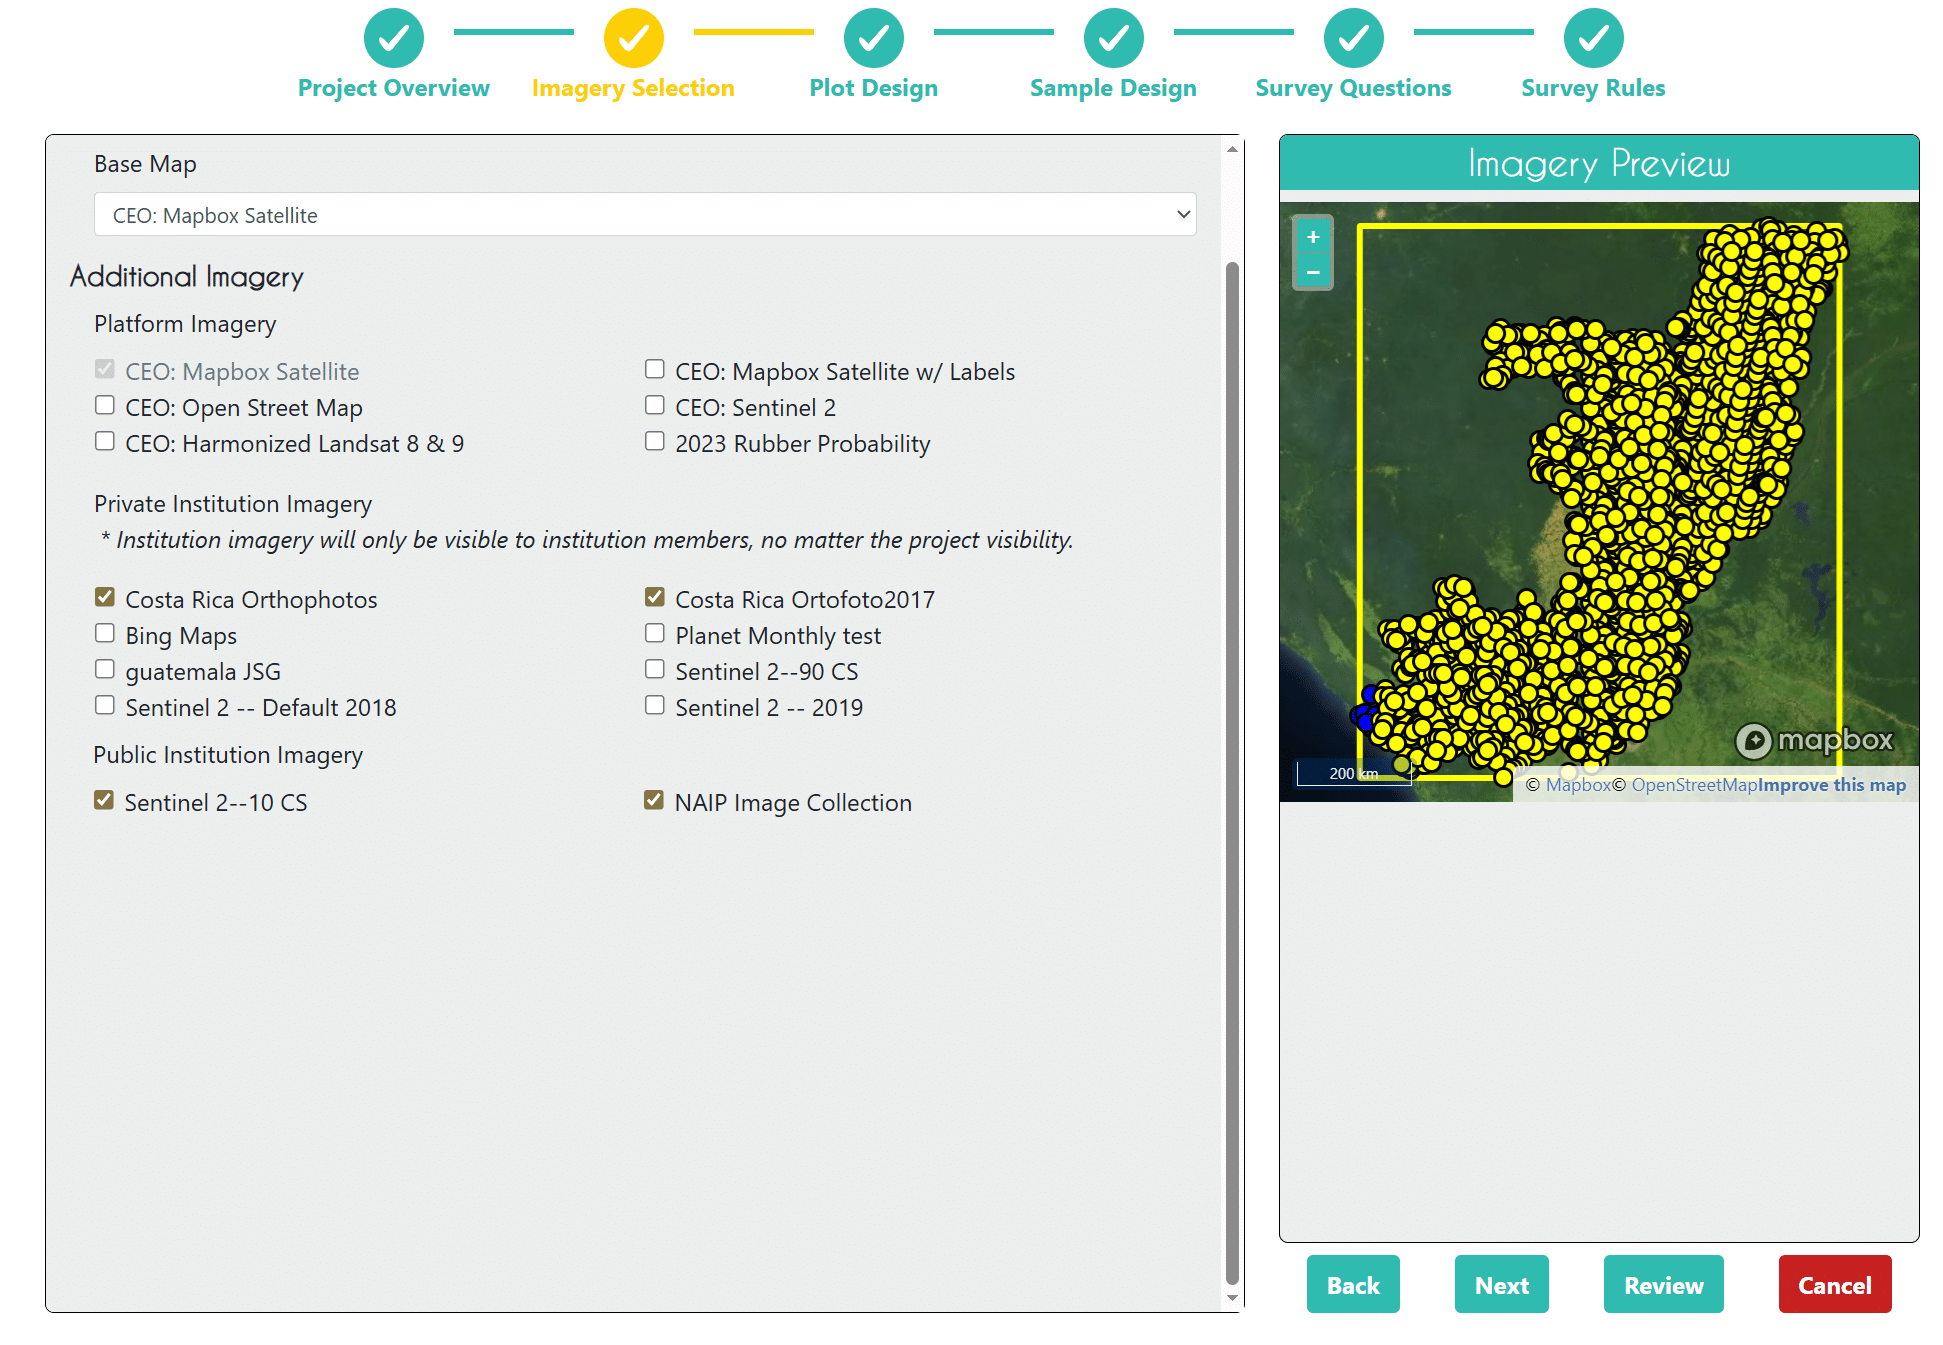Cancel the project setup

click(1834, 1284)
